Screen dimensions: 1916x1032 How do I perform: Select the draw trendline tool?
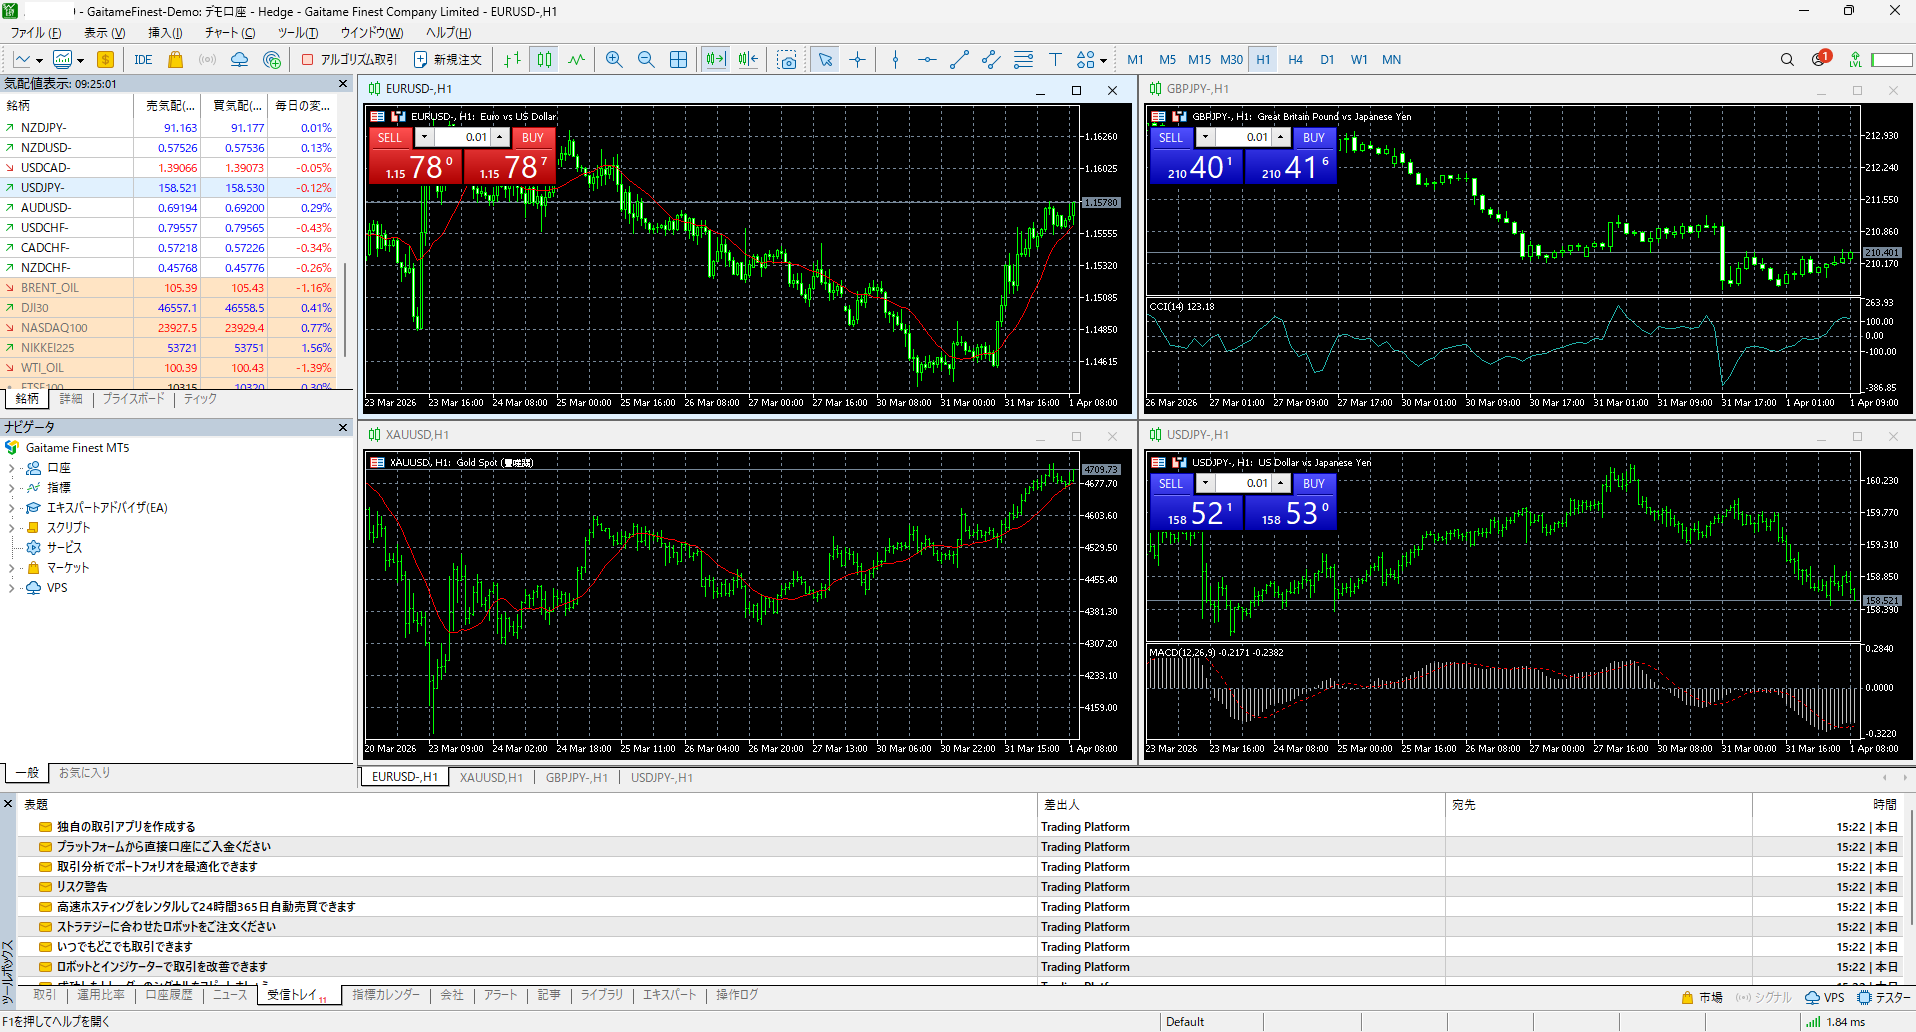[959, 60]
